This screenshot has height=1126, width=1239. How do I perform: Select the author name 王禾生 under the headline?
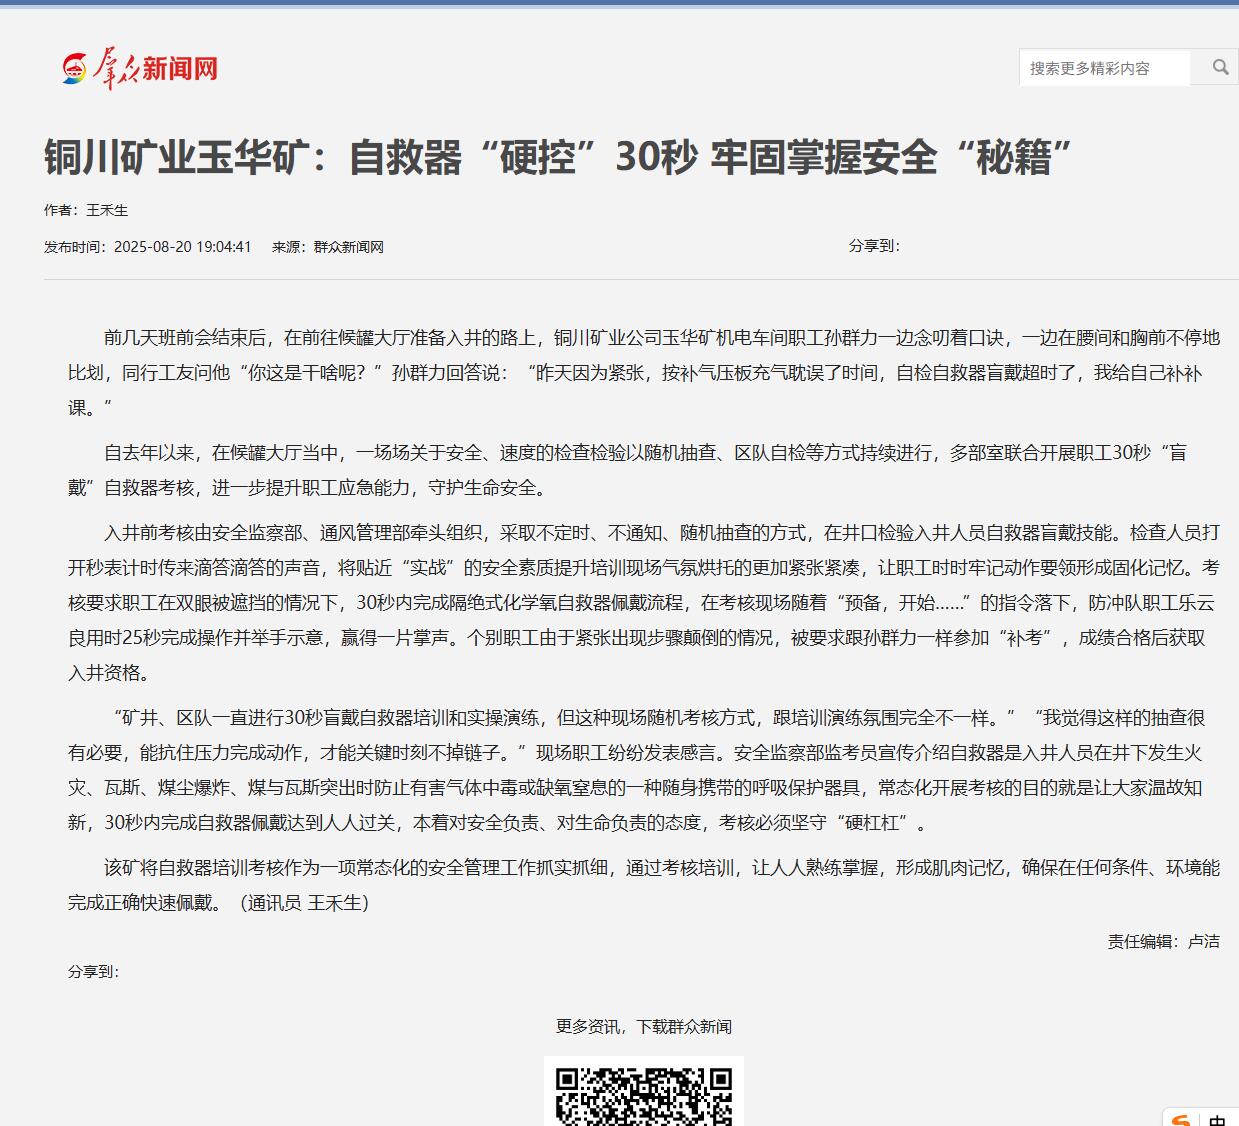pos(107,210)
